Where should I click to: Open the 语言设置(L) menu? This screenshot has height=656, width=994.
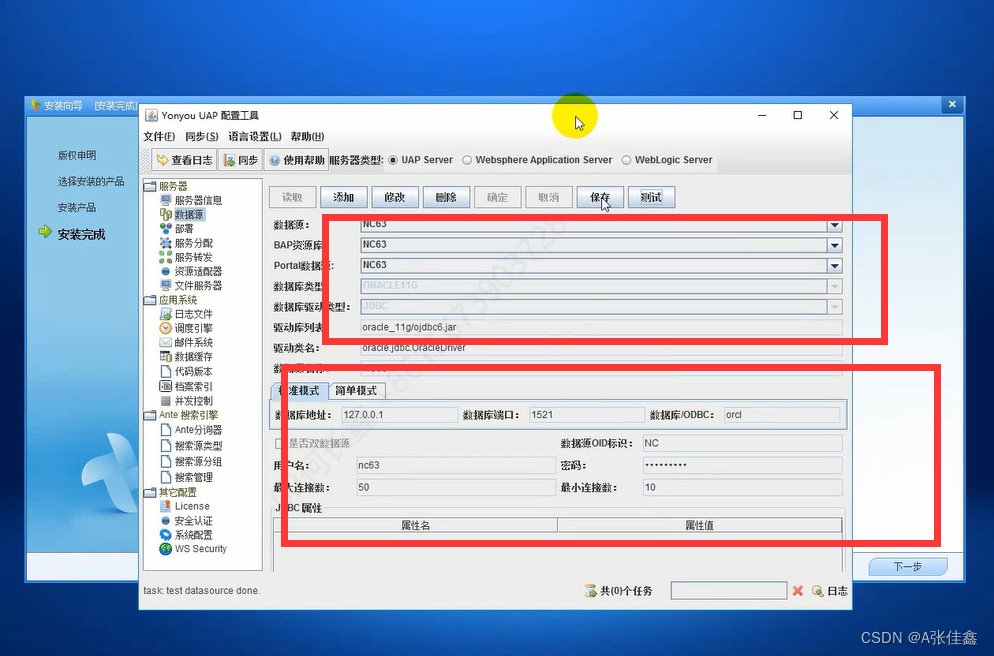click(255, 136)
